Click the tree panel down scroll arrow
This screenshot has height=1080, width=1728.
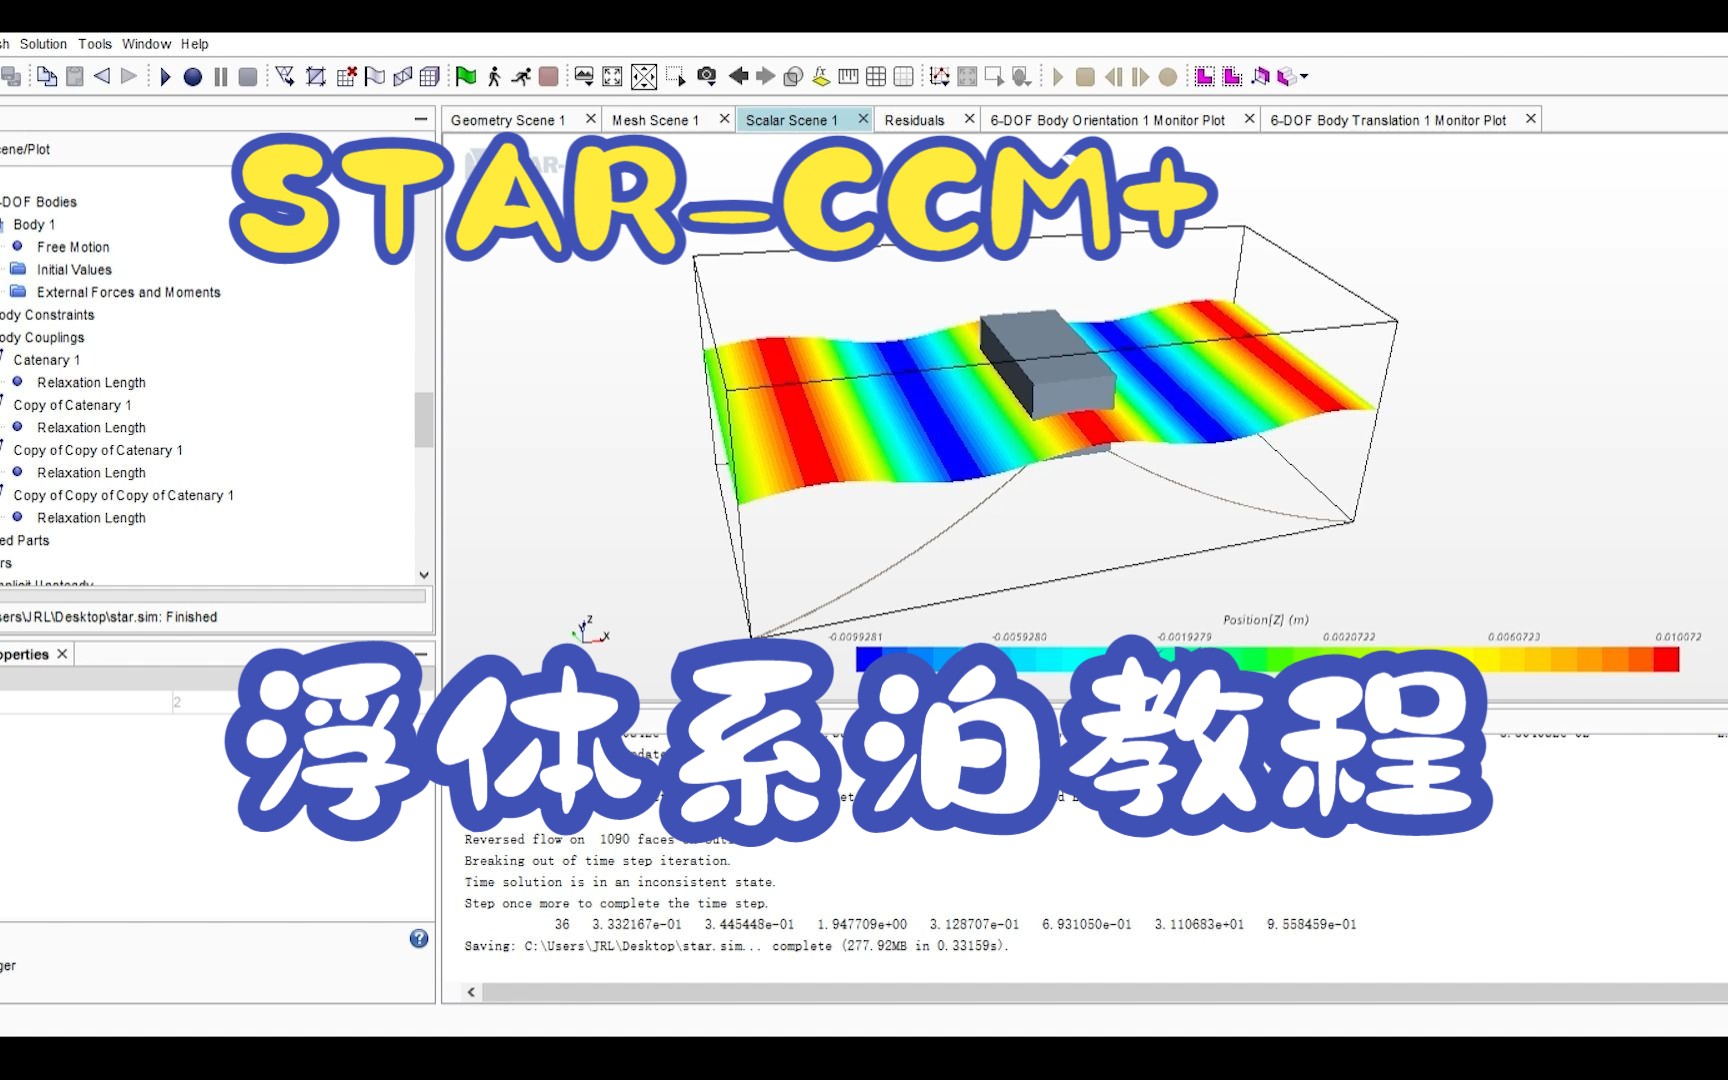coord(424,575)
